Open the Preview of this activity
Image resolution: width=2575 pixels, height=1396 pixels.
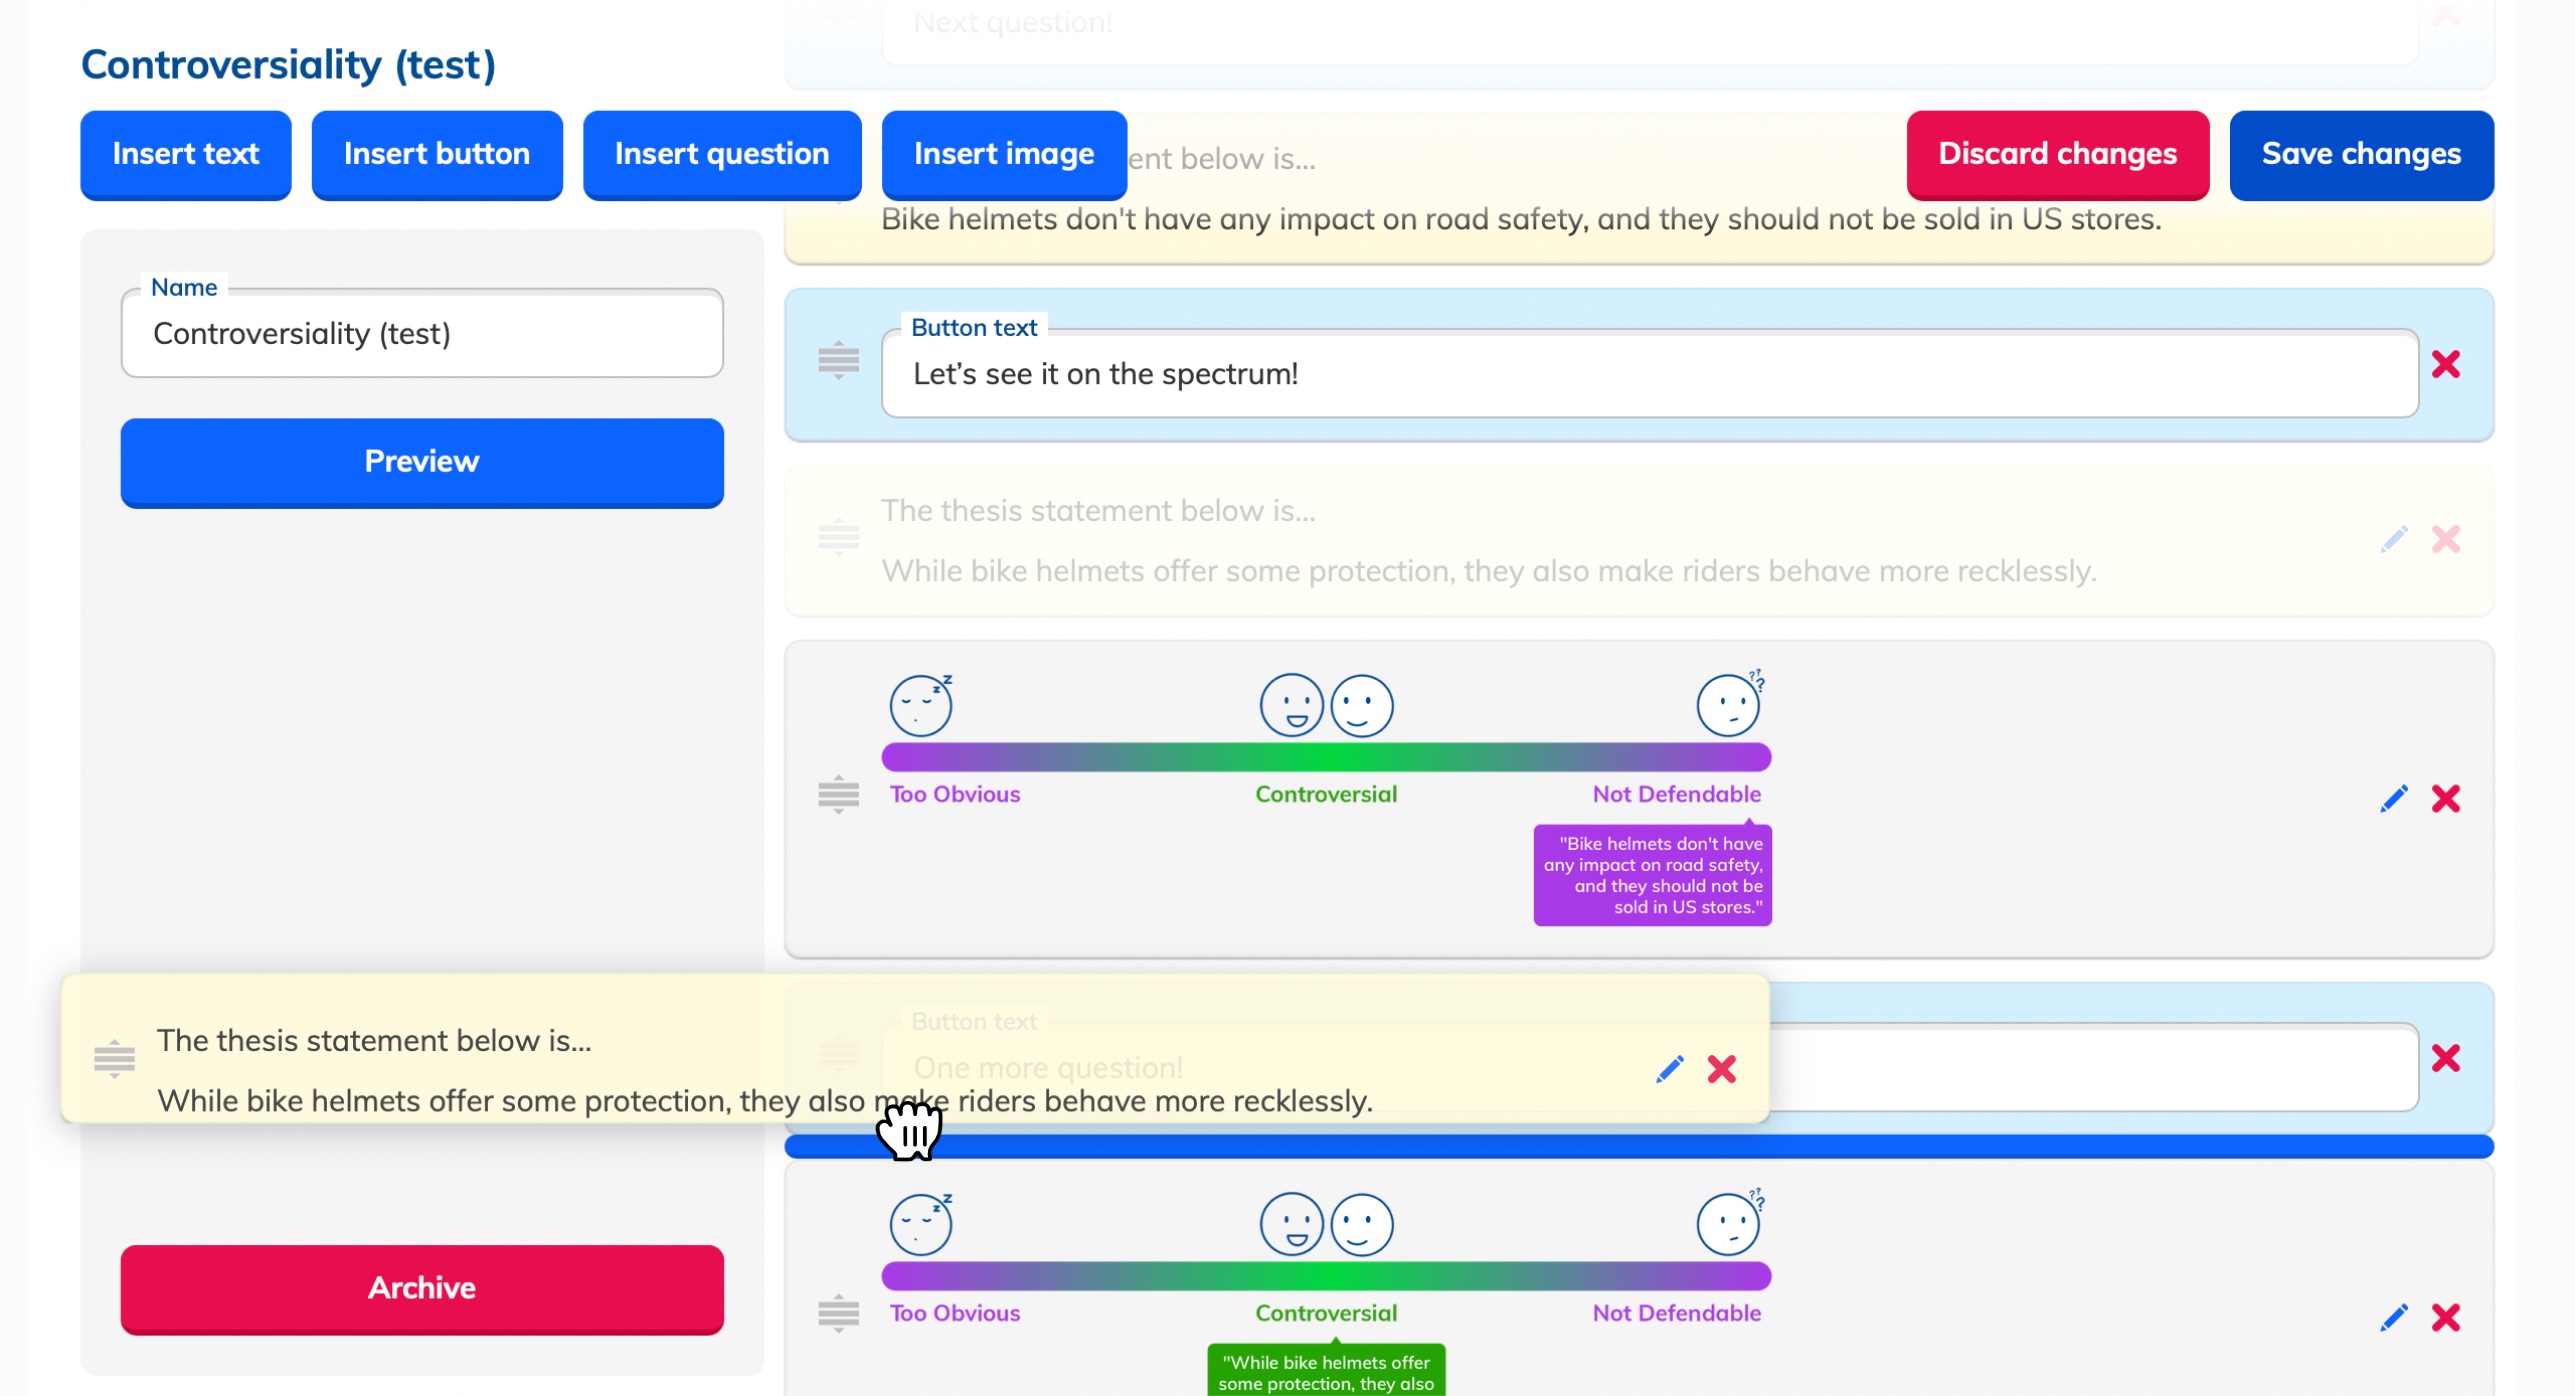(x=421, y=462)
